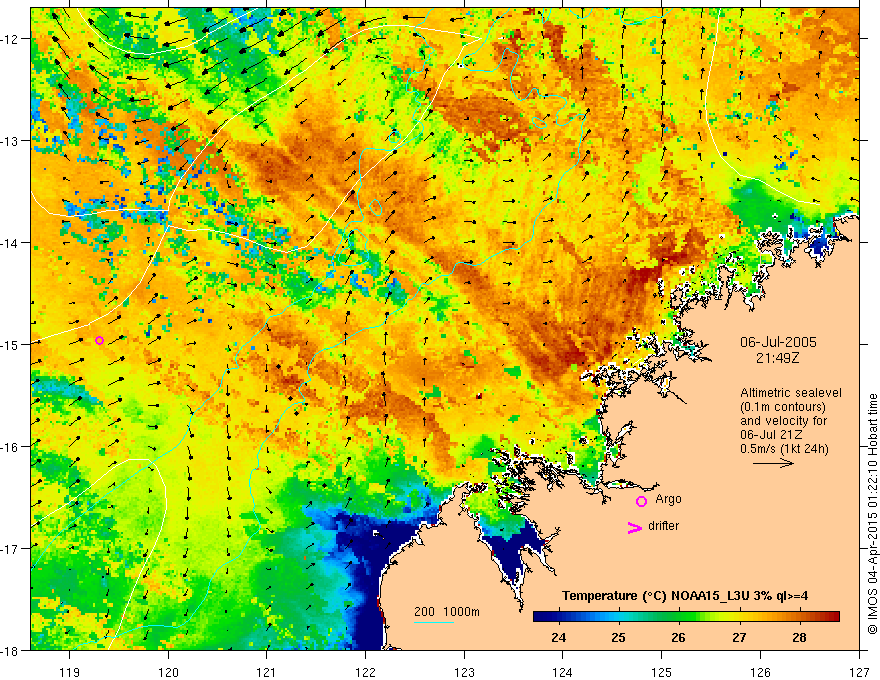Click the latitude axis label -17
Viewport: 880px width, 680px height.
tap(10, 548)
